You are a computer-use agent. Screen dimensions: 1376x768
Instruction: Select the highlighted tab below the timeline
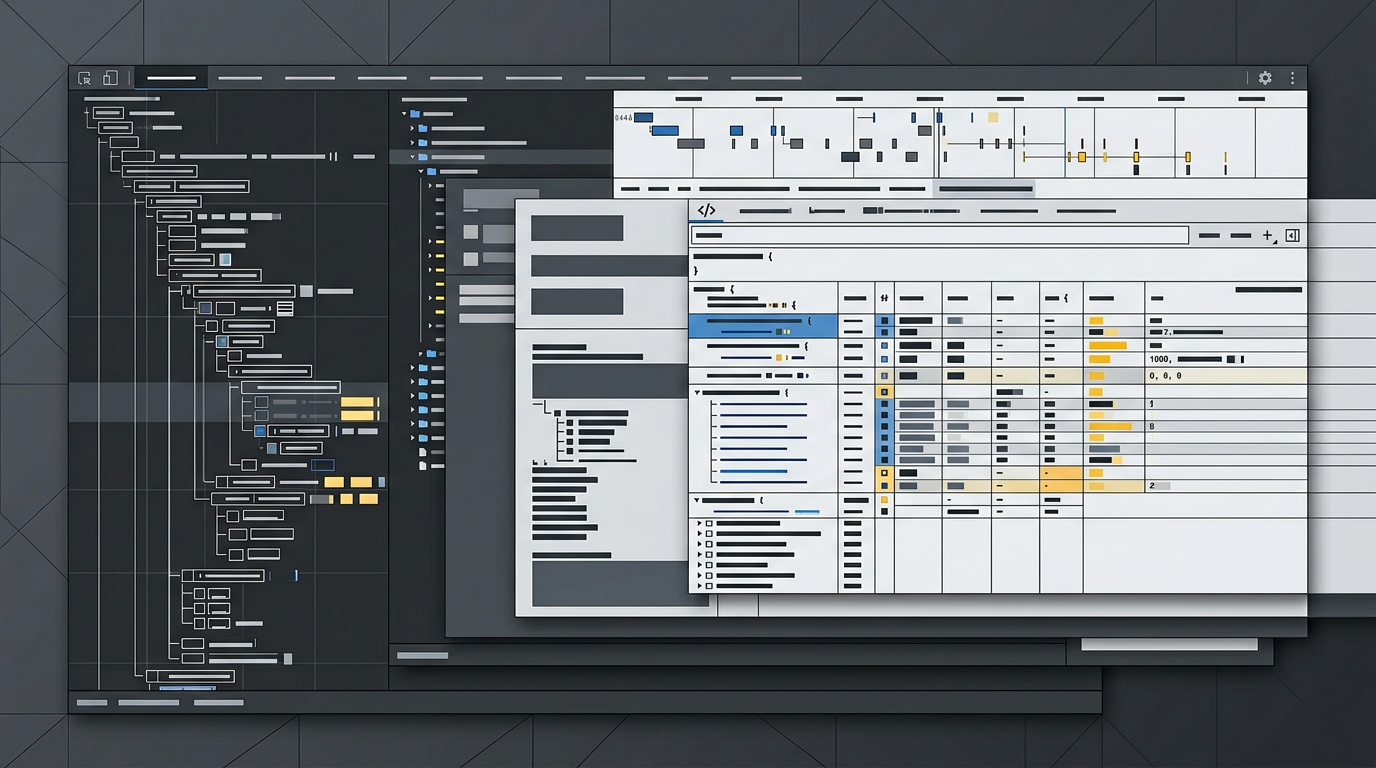985,188
